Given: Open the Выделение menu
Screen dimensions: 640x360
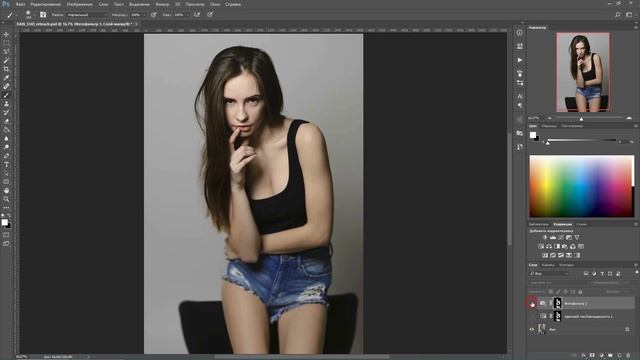Looking at the screenshot, I should (x=139, y=4).
